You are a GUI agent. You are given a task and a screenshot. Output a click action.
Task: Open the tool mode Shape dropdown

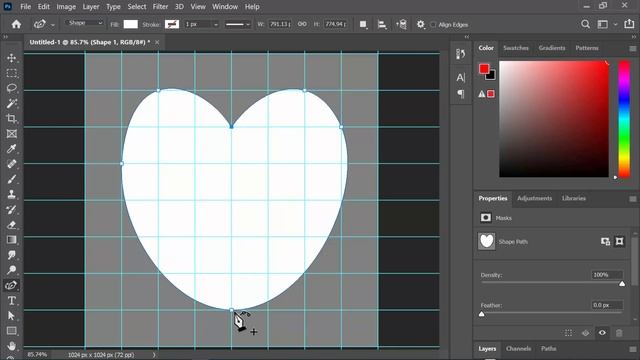[x=85, y=23]
